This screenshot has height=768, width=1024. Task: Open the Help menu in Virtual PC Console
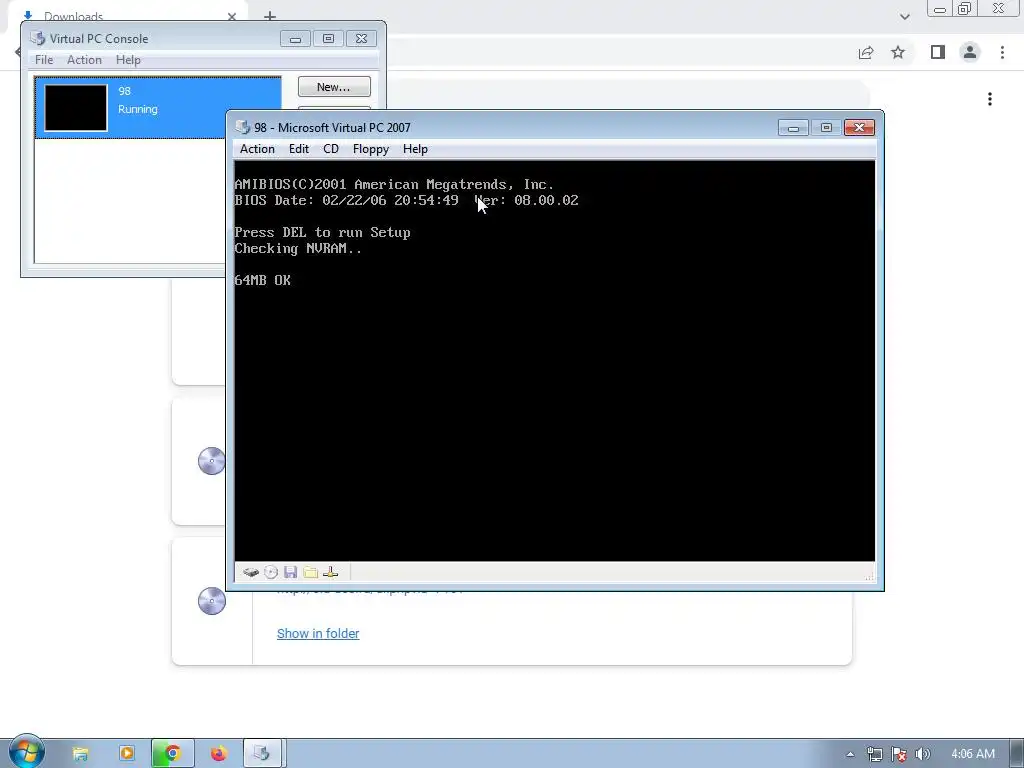pyautogui.click(x=128, y=59)
